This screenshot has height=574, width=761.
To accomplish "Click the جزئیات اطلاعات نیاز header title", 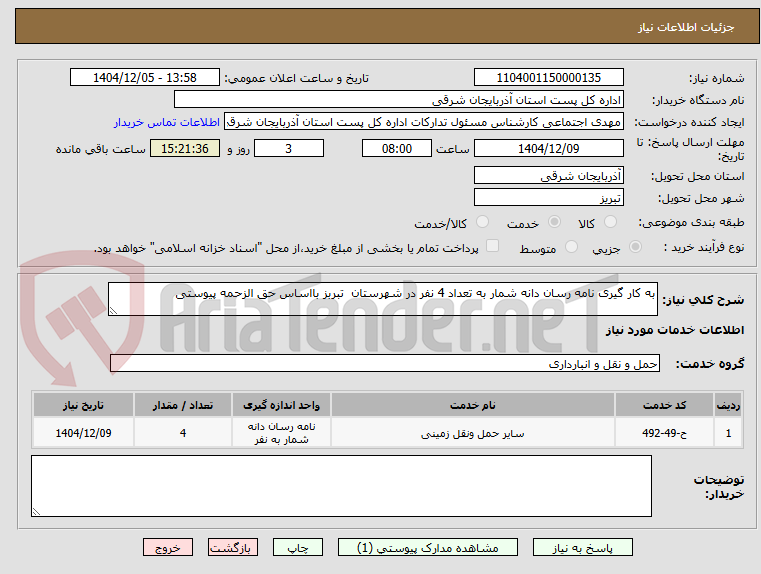I will pyautogui.click(x=686, y=27).
